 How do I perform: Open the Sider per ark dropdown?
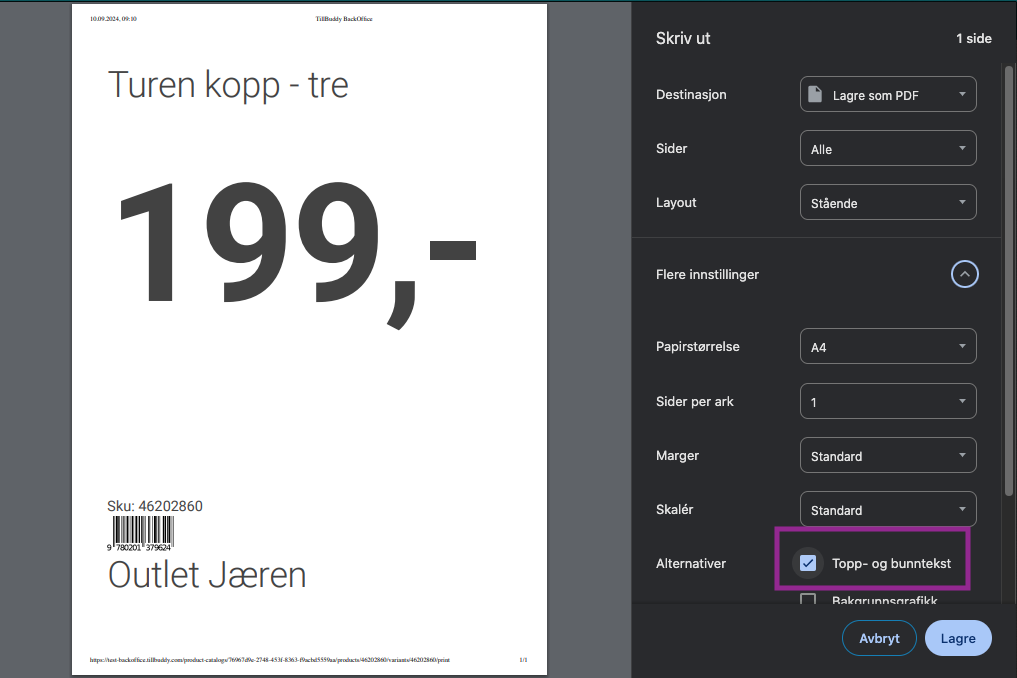coord(888,401)
